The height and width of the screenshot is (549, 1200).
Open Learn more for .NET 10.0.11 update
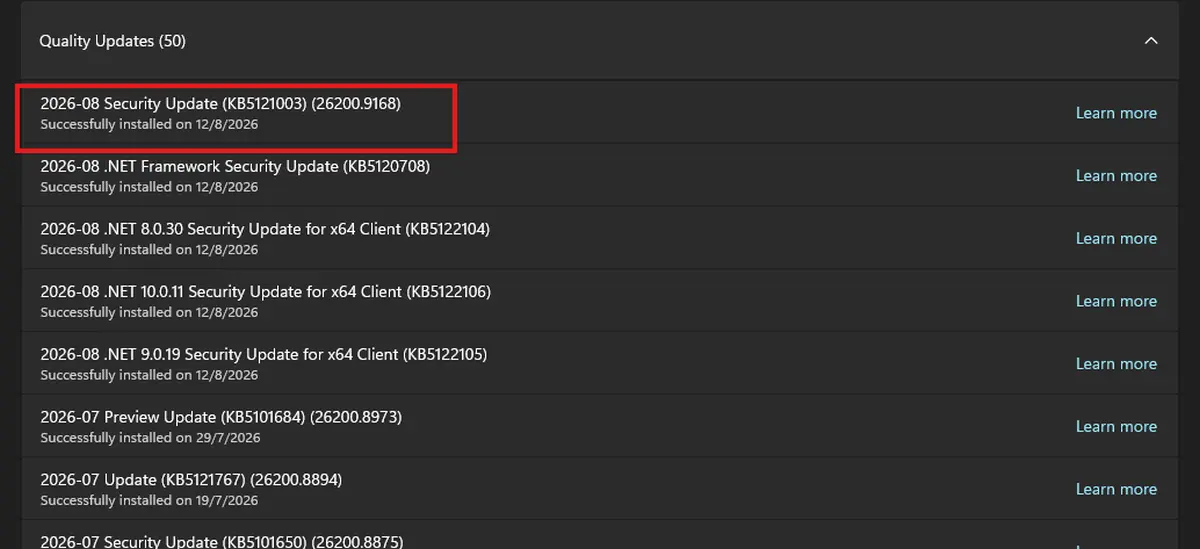coord(1116,301)
